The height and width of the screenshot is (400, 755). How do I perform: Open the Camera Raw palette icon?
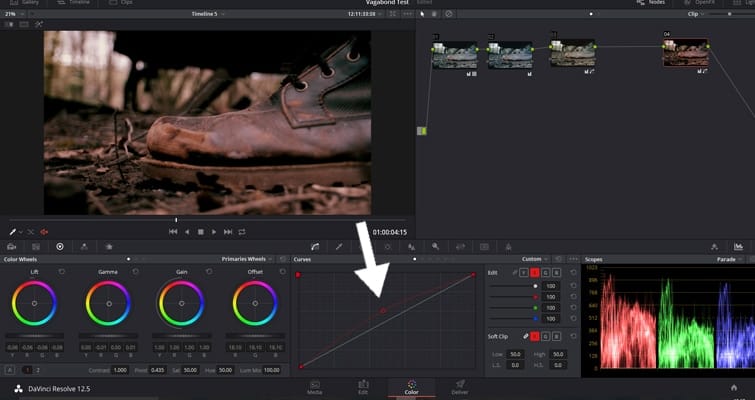tap(11, 246)
